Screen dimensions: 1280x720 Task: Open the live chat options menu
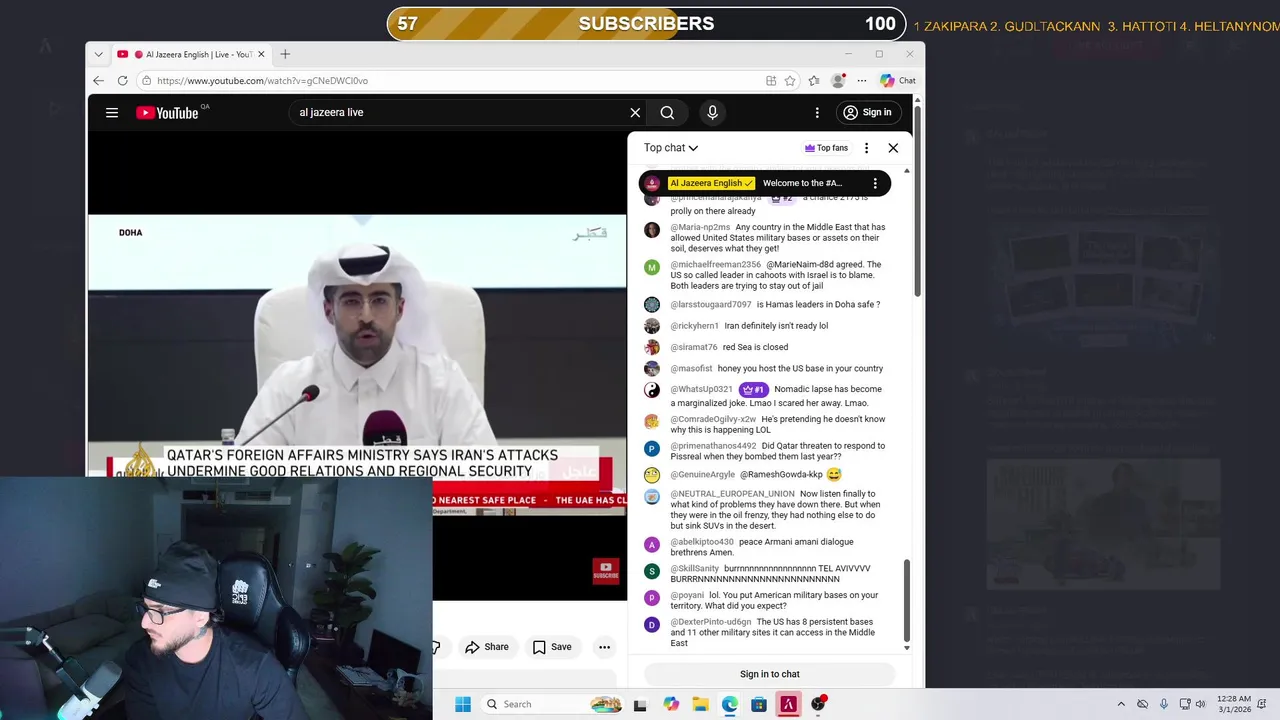(x=866, y=148)
